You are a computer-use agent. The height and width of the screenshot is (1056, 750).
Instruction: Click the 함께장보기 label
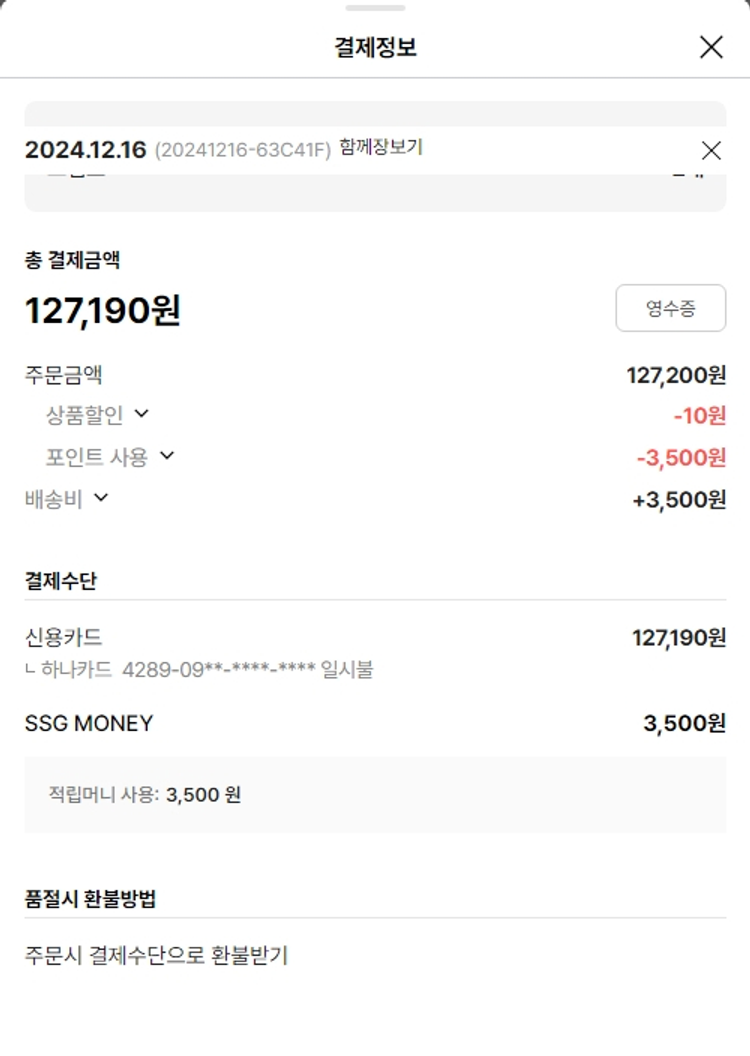(381, 148)
